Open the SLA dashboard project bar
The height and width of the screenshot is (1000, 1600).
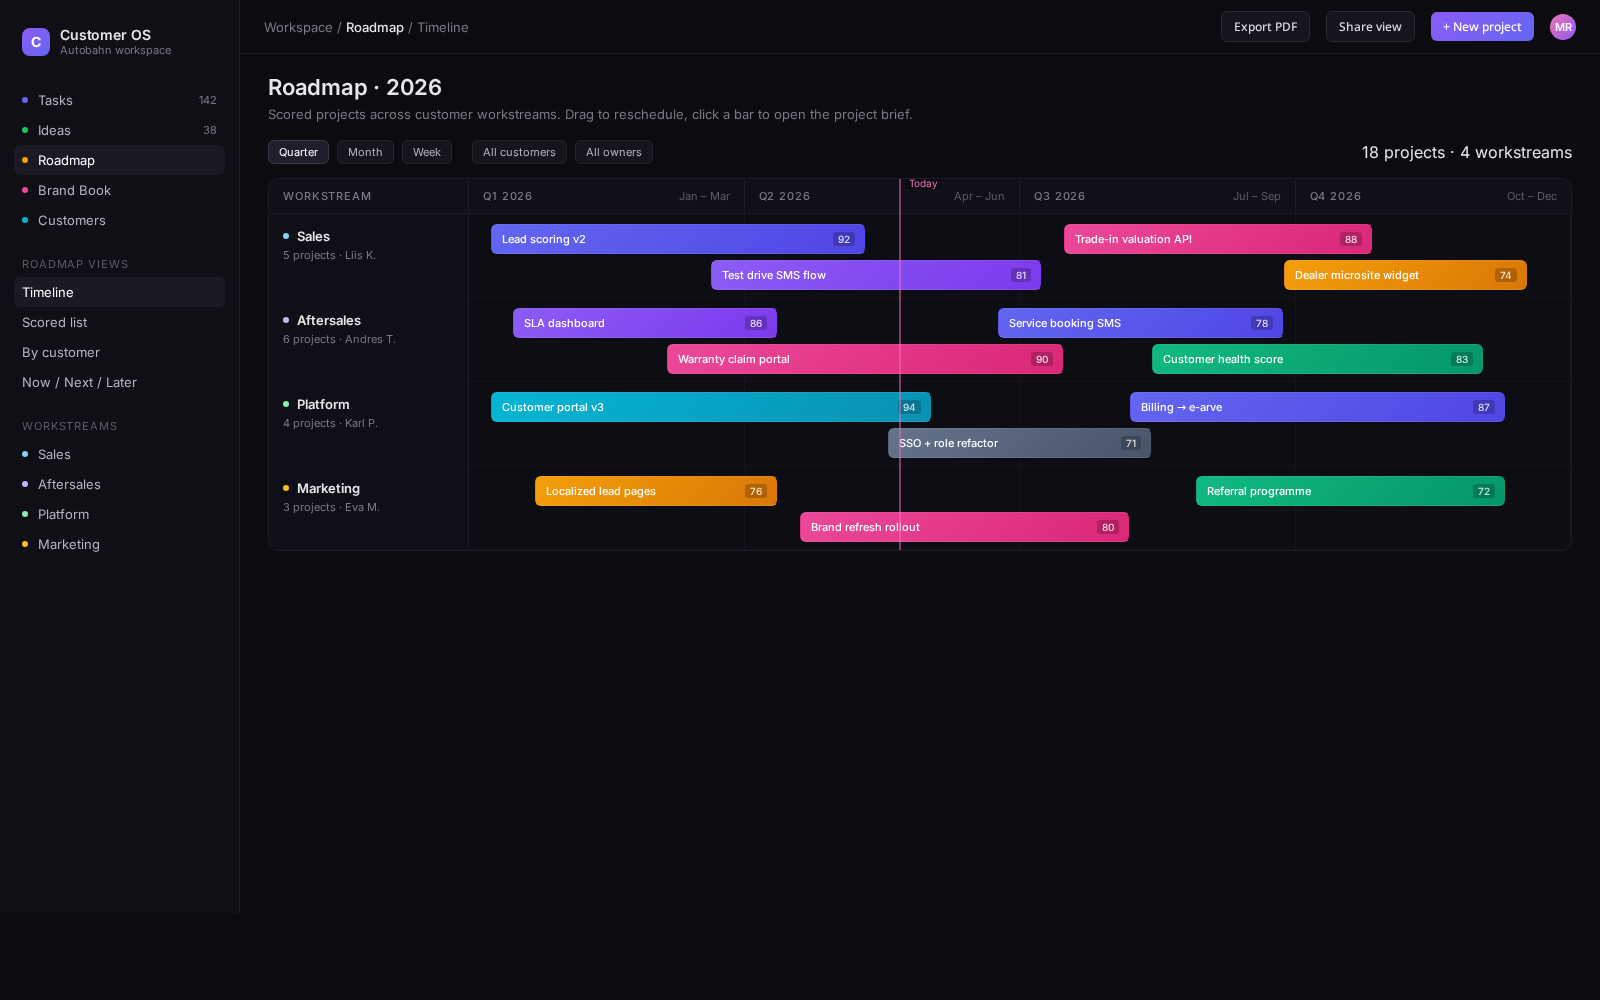pos(645,323)
